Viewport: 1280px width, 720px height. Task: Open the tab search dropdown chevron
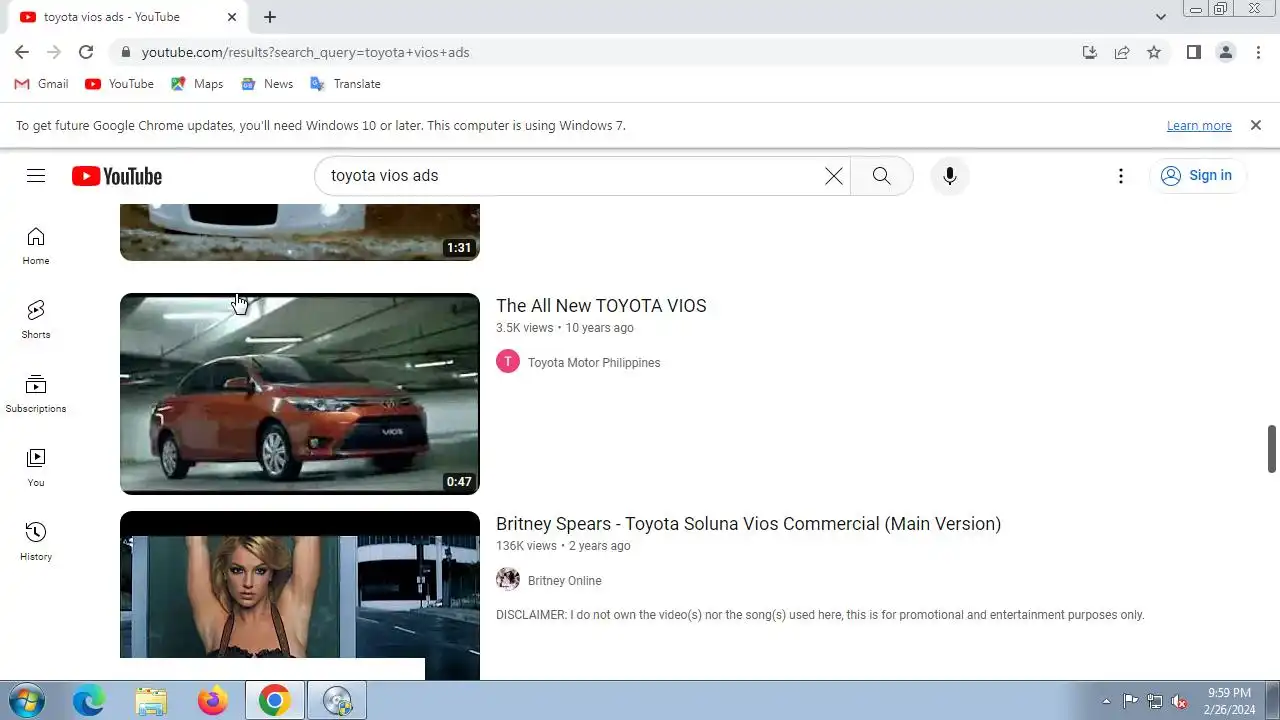1160,17
